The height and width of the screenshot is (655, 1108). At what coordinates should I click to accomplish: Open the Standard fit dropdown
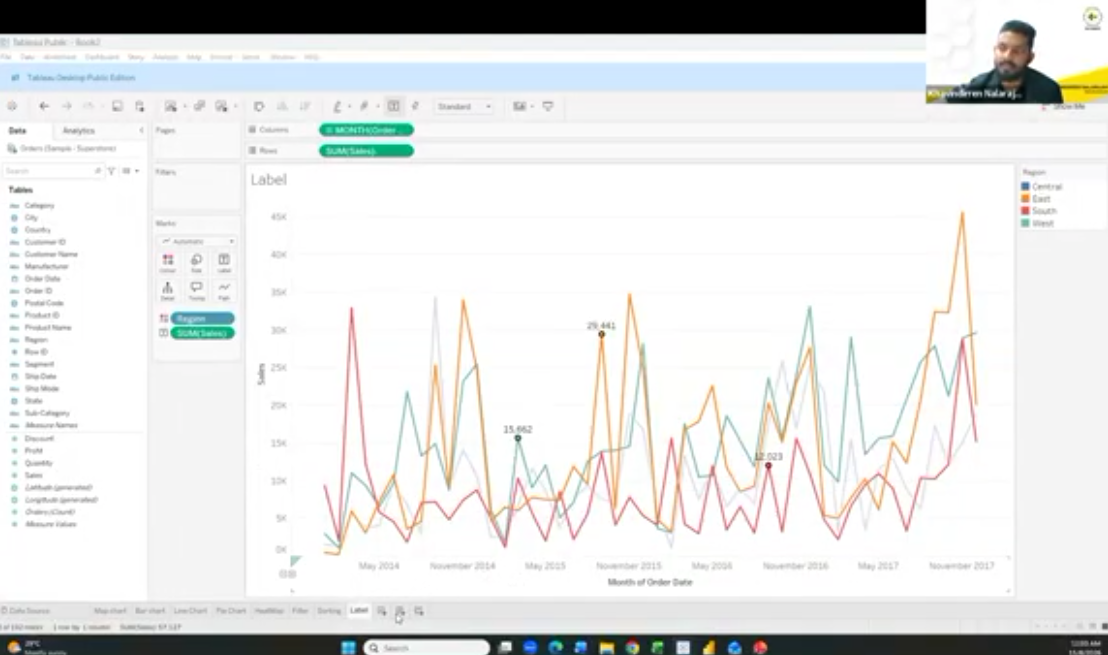point(464,107)
